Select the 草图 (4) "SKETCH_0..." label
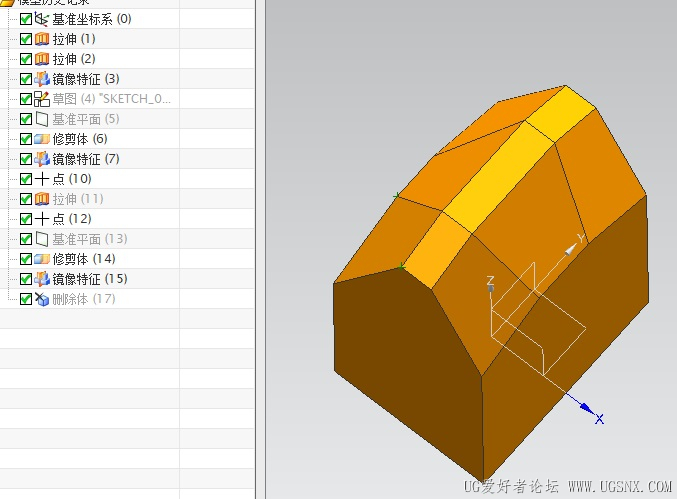 pyautogui.click(x=112, y=99)
